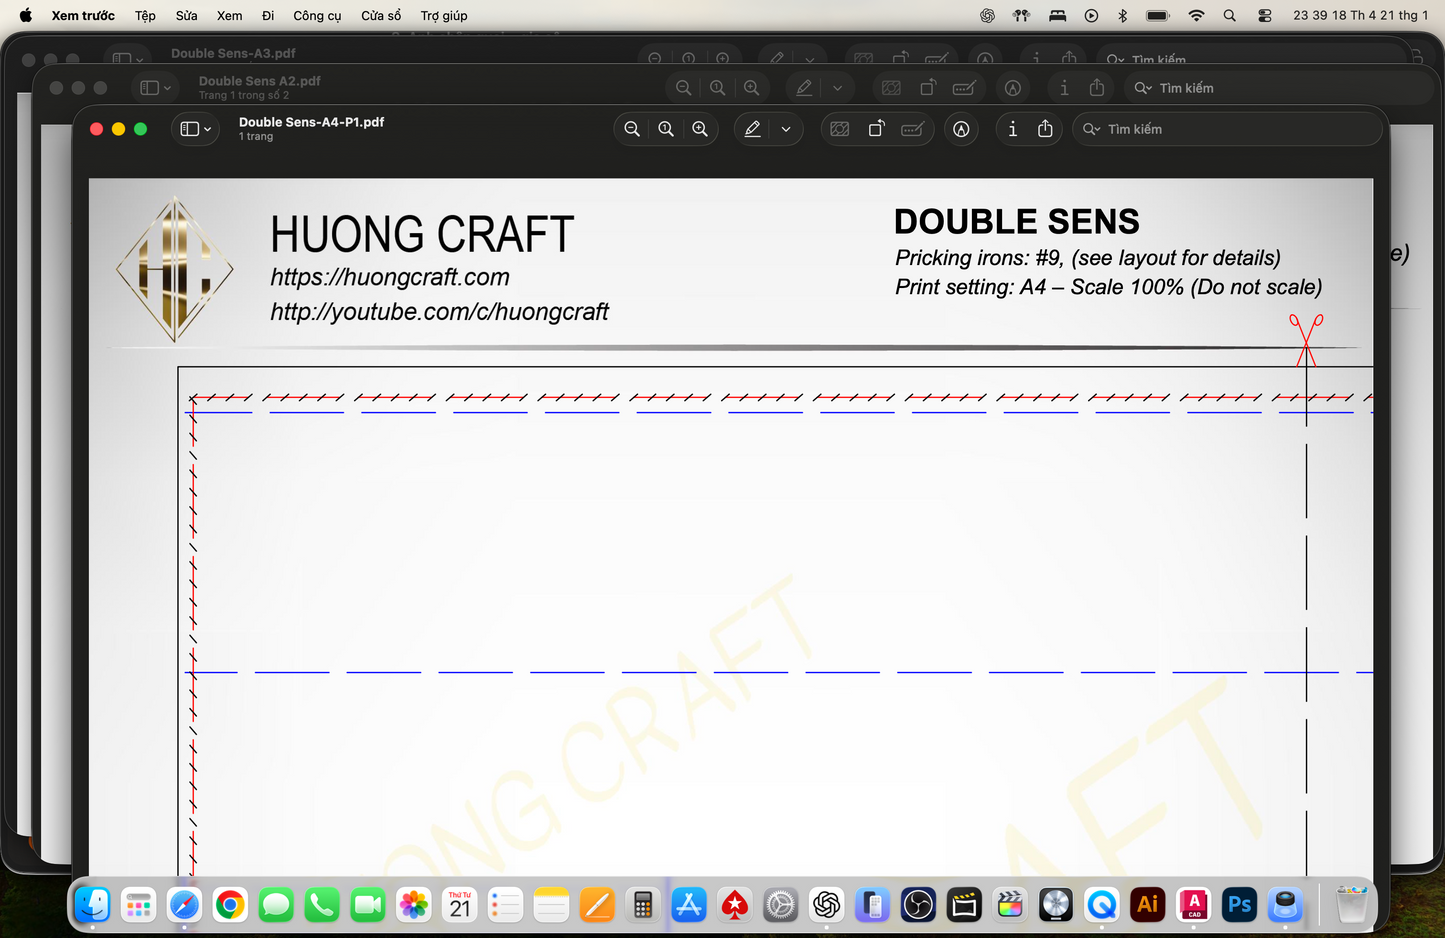Show the page at actual size
This screenshot has height=938, width=1445.
pos(666,128)
